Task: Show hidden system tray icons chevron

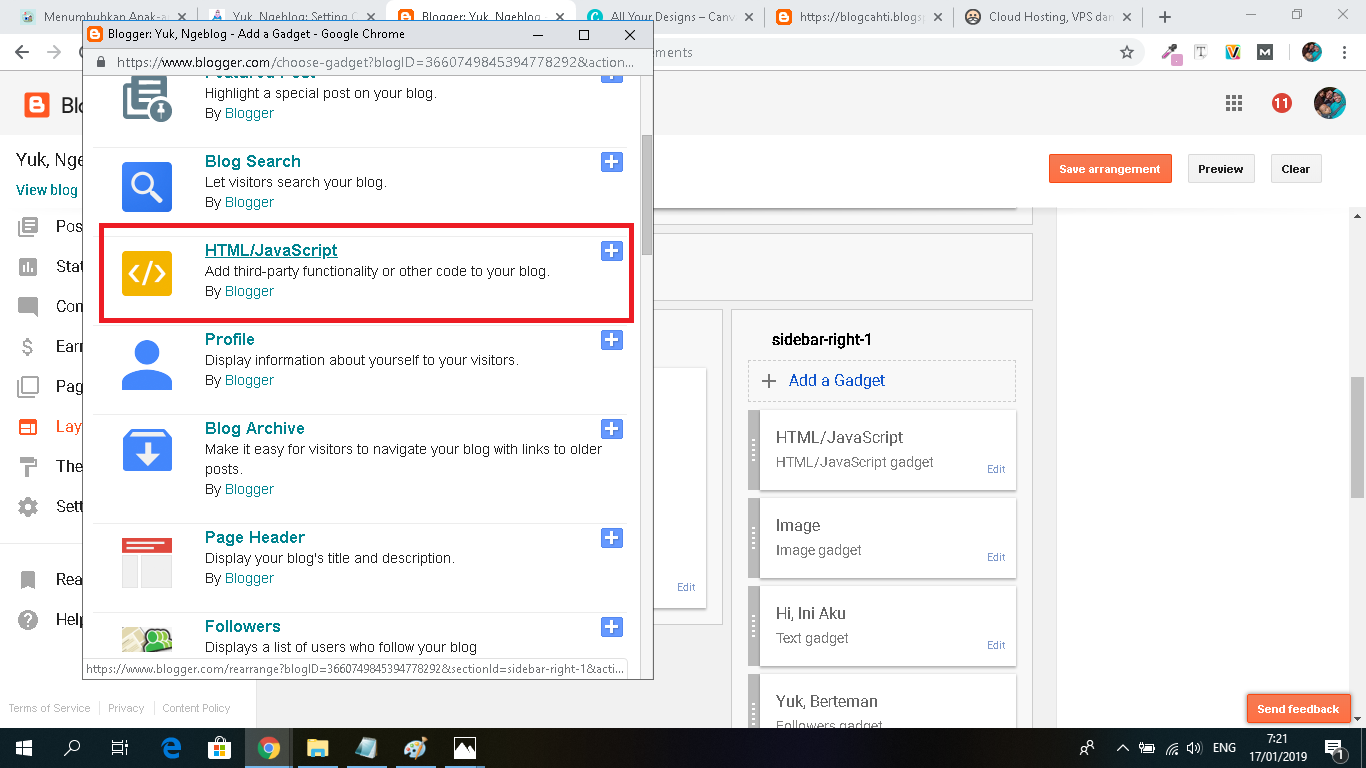Action: pos(1123,747)
